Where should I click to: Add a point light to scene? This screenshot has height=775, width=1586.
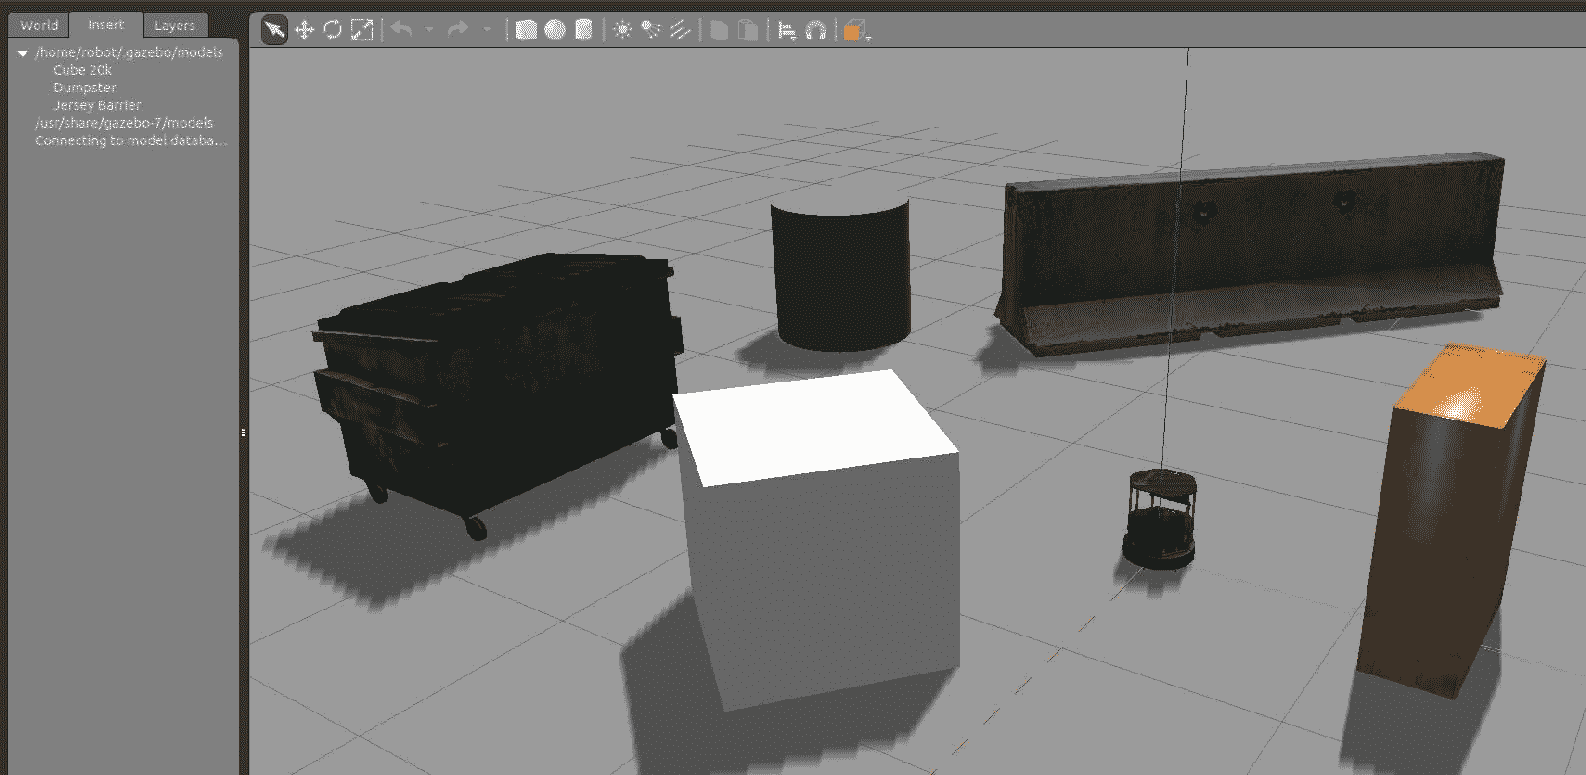pos(622,30)
